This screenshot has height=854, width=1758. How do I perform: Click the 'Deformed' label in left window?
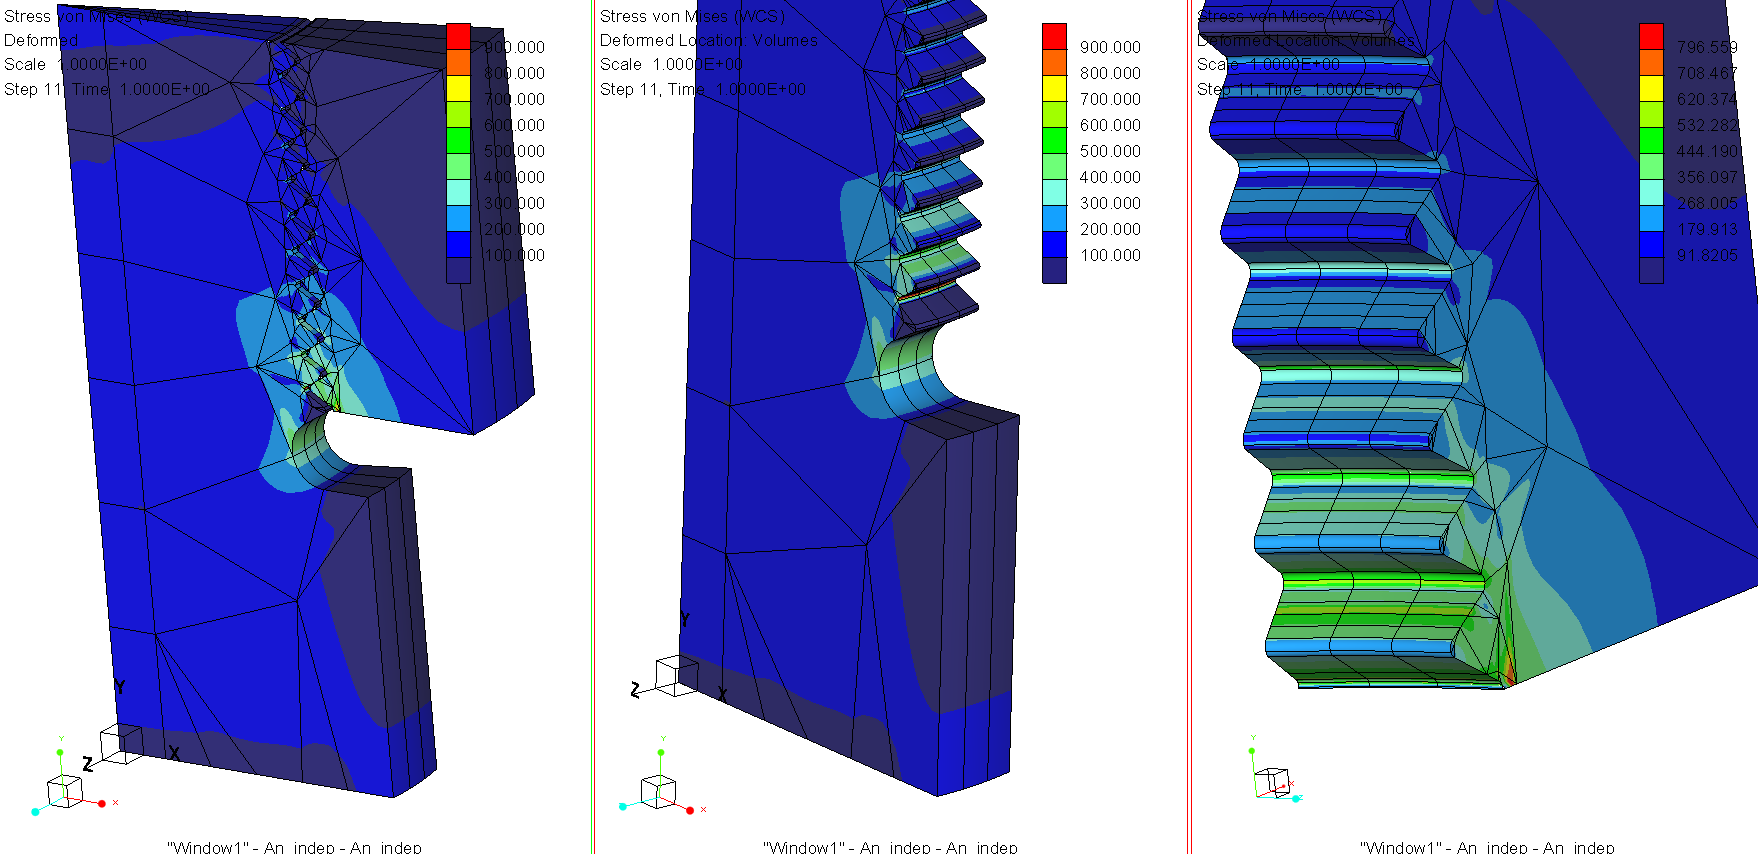click(x=41, y=40)
